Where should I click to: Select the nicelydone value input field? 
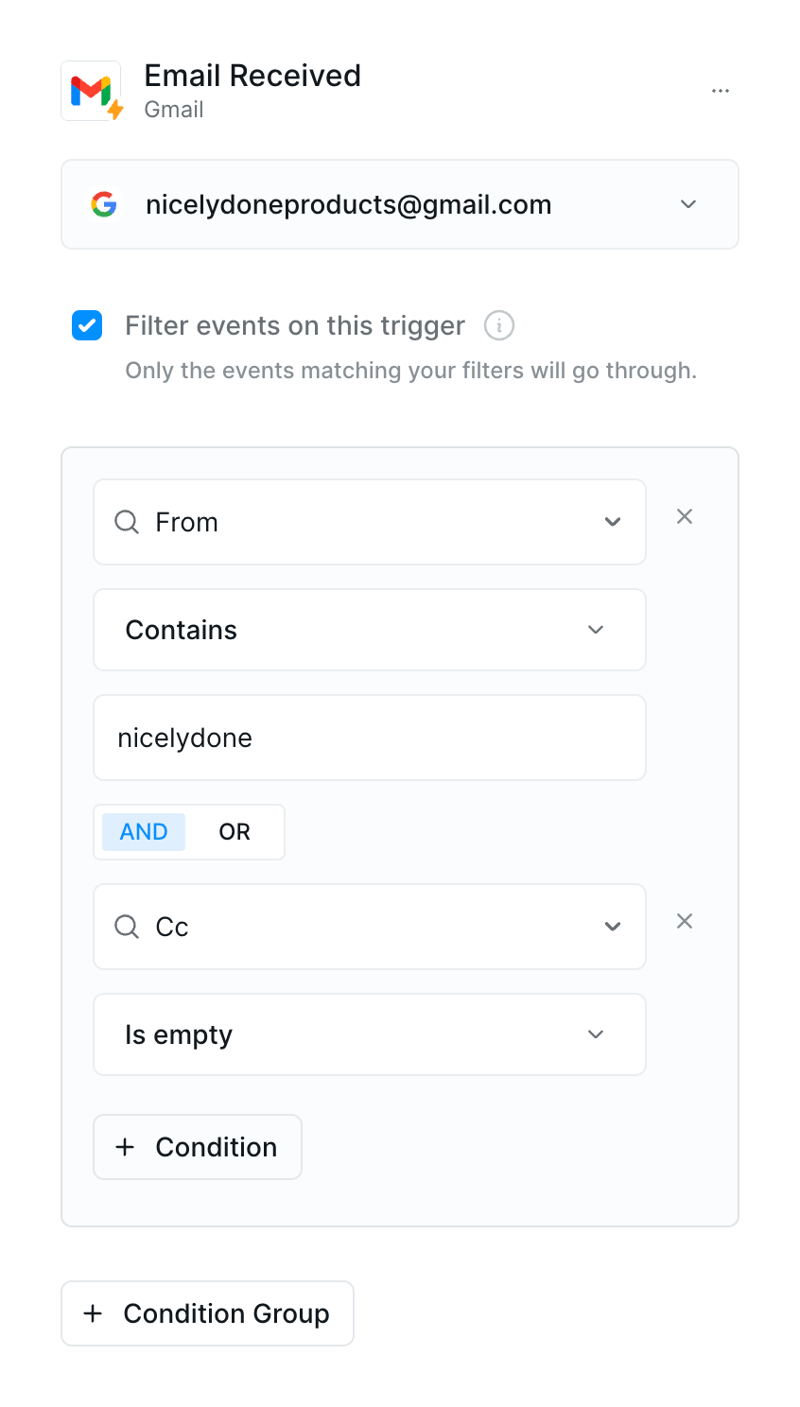(369, 737)
